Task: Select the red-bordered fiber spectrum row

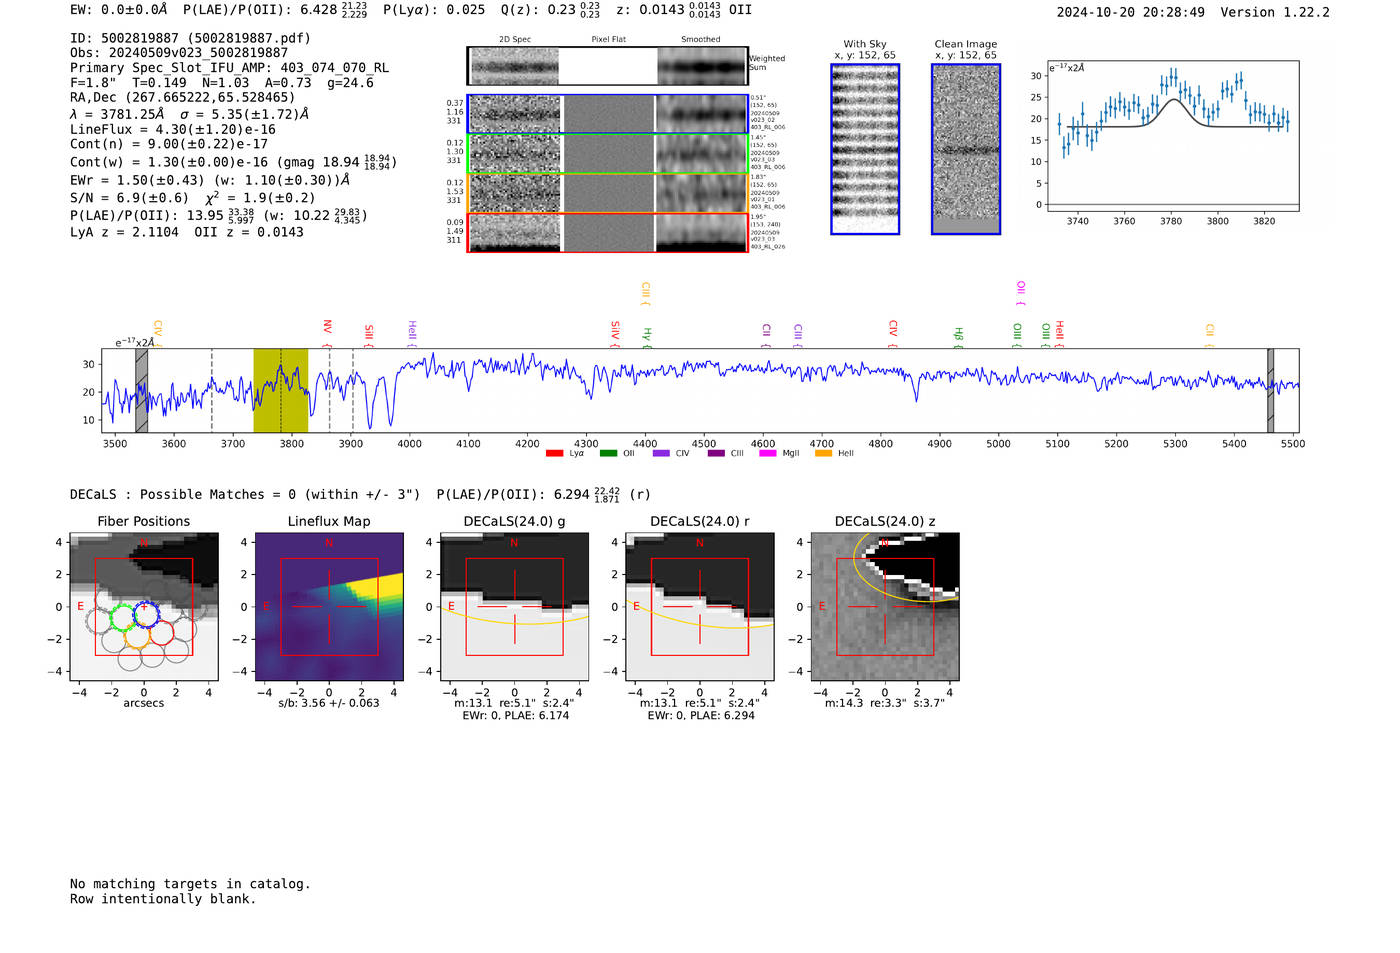Action: (607, 232)
